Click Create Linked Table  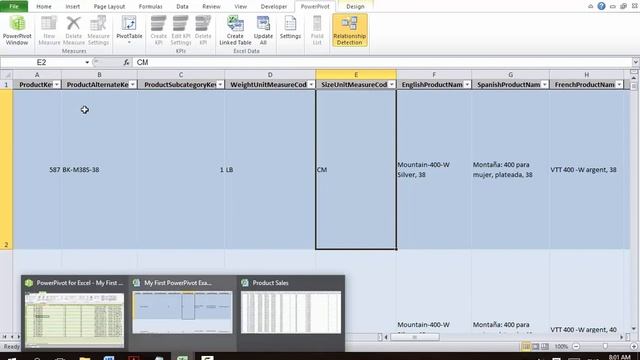tap(235, 30)
